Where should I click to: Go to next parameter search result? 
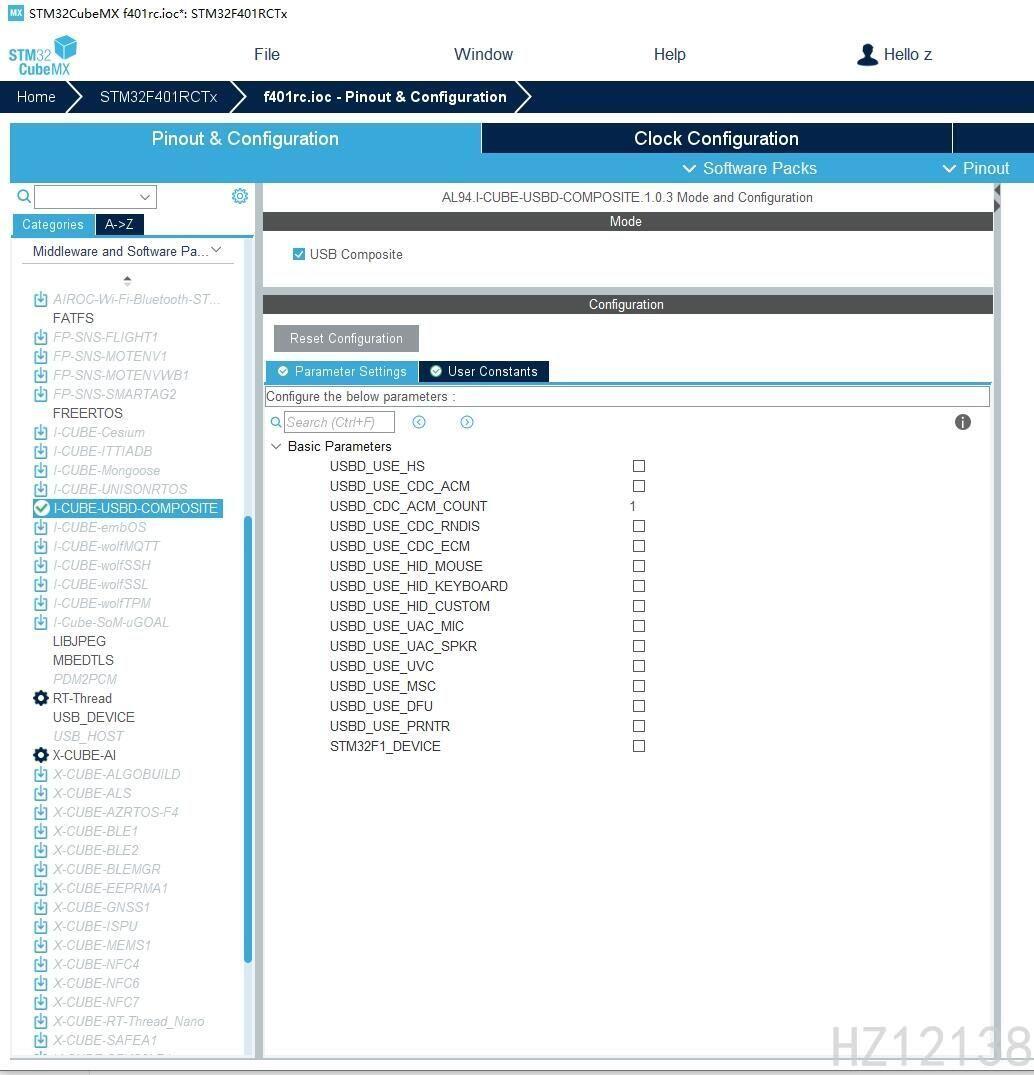(467, 422)
